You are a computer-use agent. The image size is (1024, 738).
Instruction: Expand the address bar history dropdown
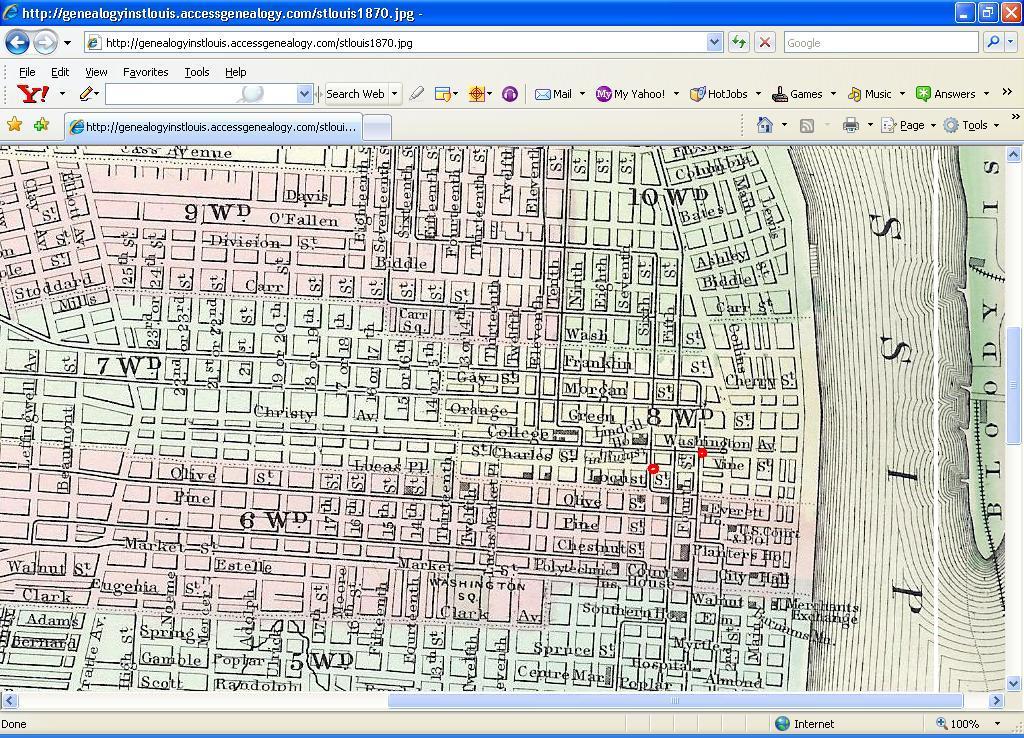714,43
